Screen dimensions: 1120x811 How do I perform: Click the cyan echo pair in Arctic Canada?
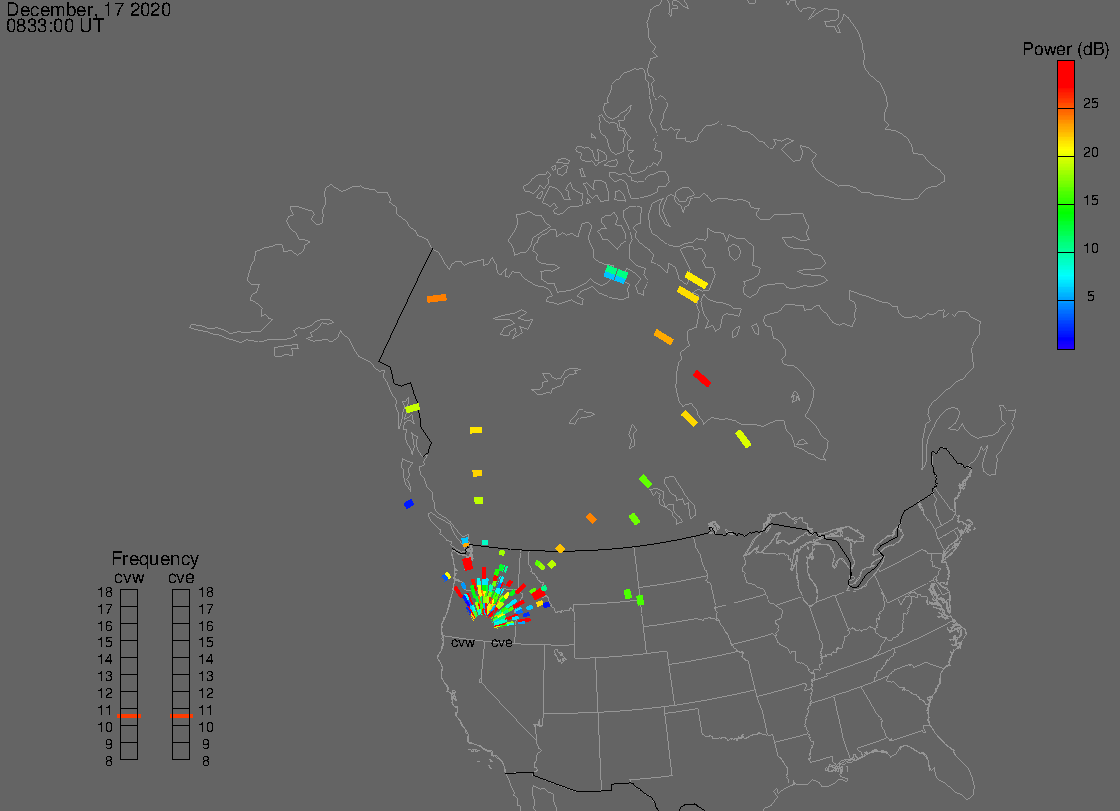pyautogui.click(x=616, y=274)
